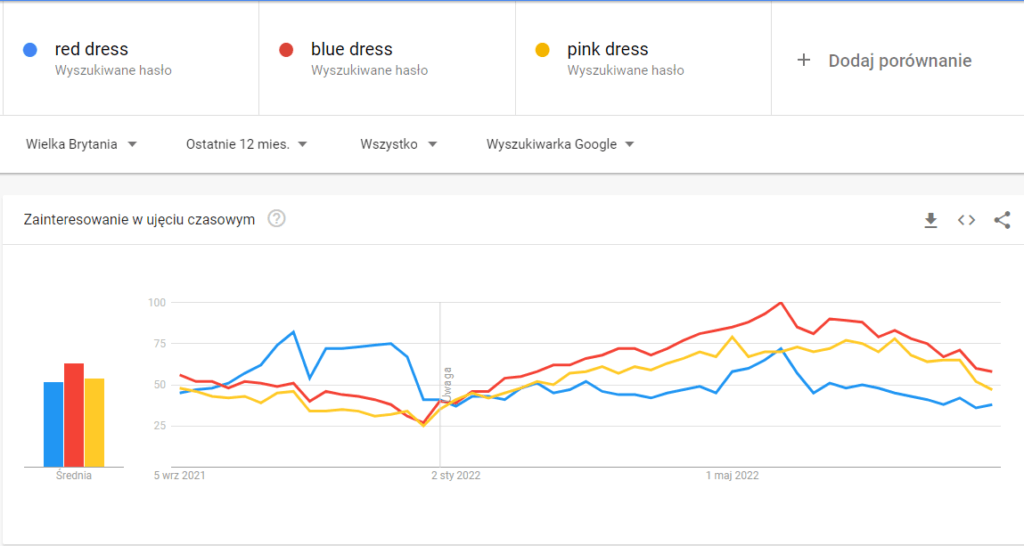Viewport: 1024px width, 546px height.
Task: Click the embed code icon
Action: click(966, 220)
